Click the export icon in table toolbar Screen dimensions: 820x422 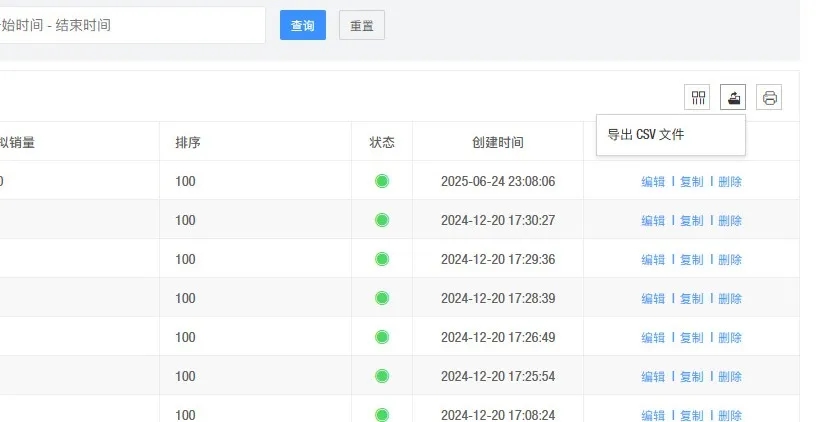pyautogui.click(x=733, y=97)
